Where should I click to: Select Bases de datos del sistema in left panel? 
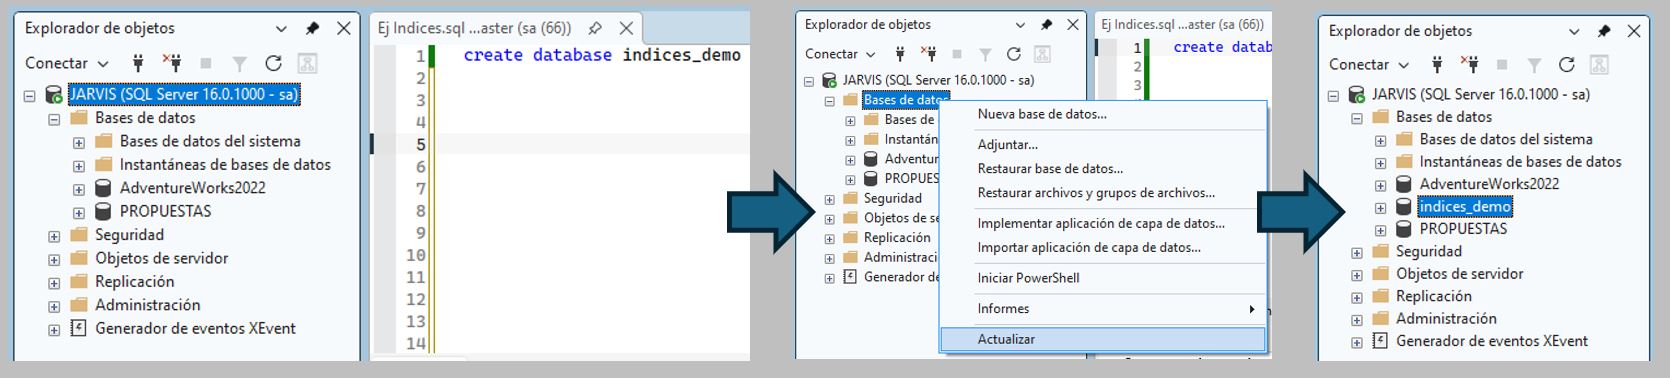pos(210,141)
